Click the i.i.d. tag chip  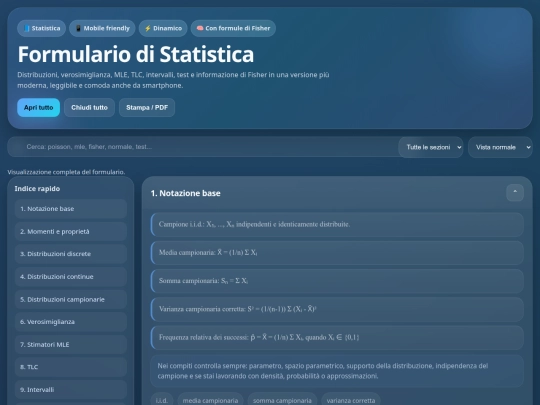coord(162,401)
